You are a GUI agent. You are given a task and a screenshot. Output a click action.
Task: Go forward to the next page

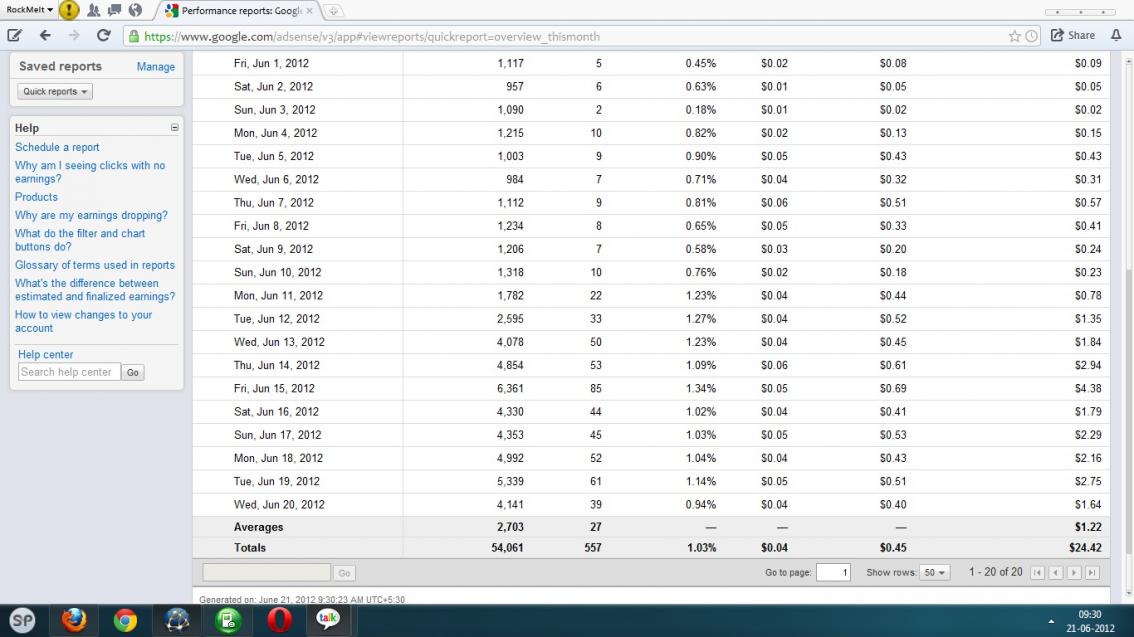(74, 35)
